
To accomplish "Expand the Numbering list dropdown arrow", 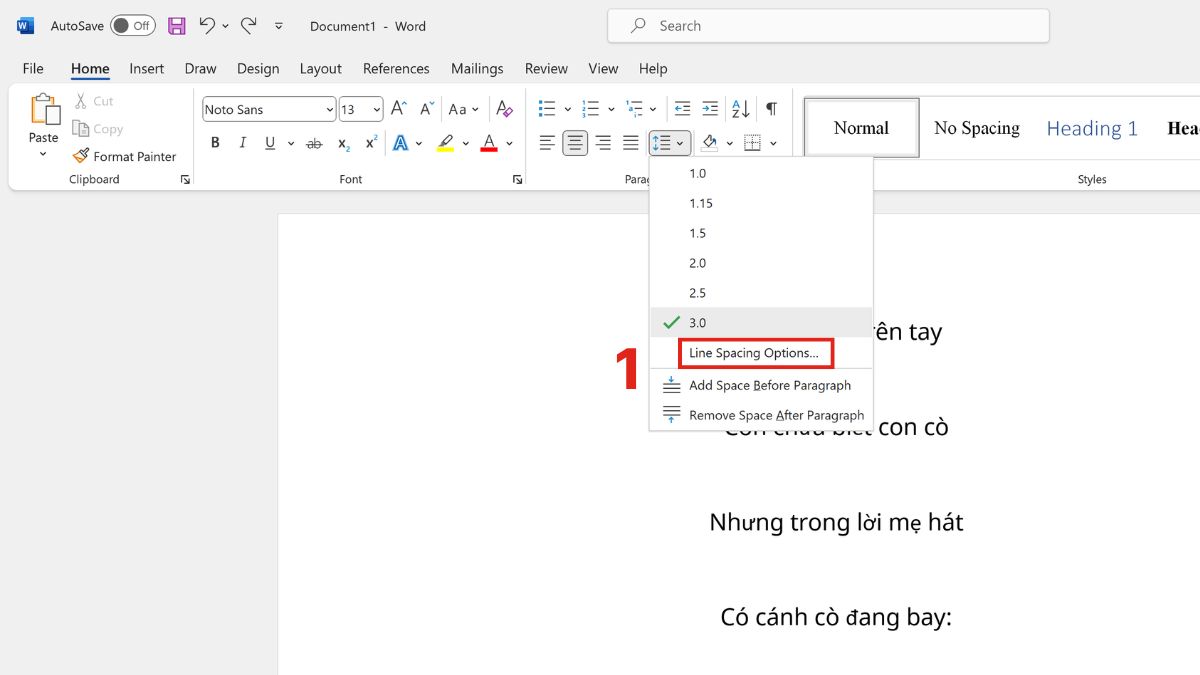I will pos(611,109).
